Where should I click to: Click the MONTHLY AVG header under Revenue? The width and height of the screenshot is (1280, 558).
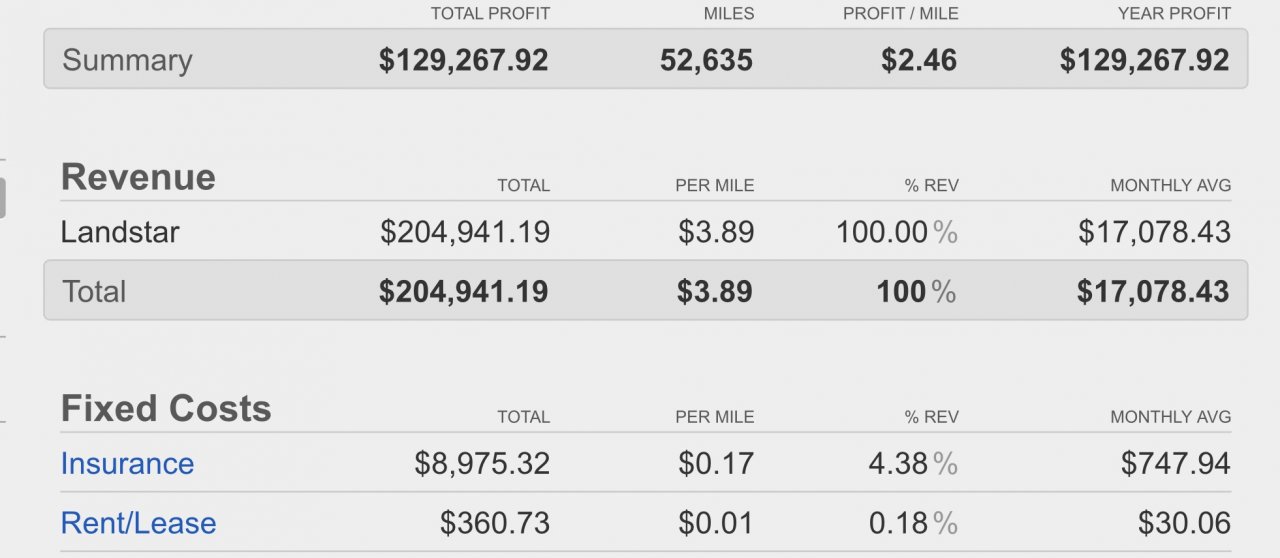coord(1170,185)
